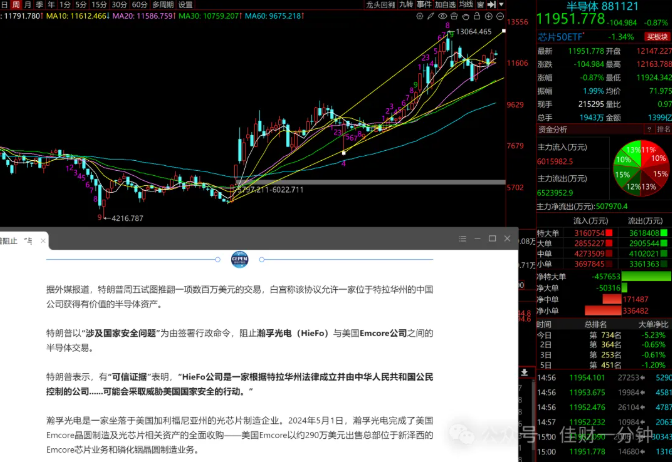This screenshot has height=464, width=672.
Task: Open the 芯片50ETF link
Action: tap(560, 37)
